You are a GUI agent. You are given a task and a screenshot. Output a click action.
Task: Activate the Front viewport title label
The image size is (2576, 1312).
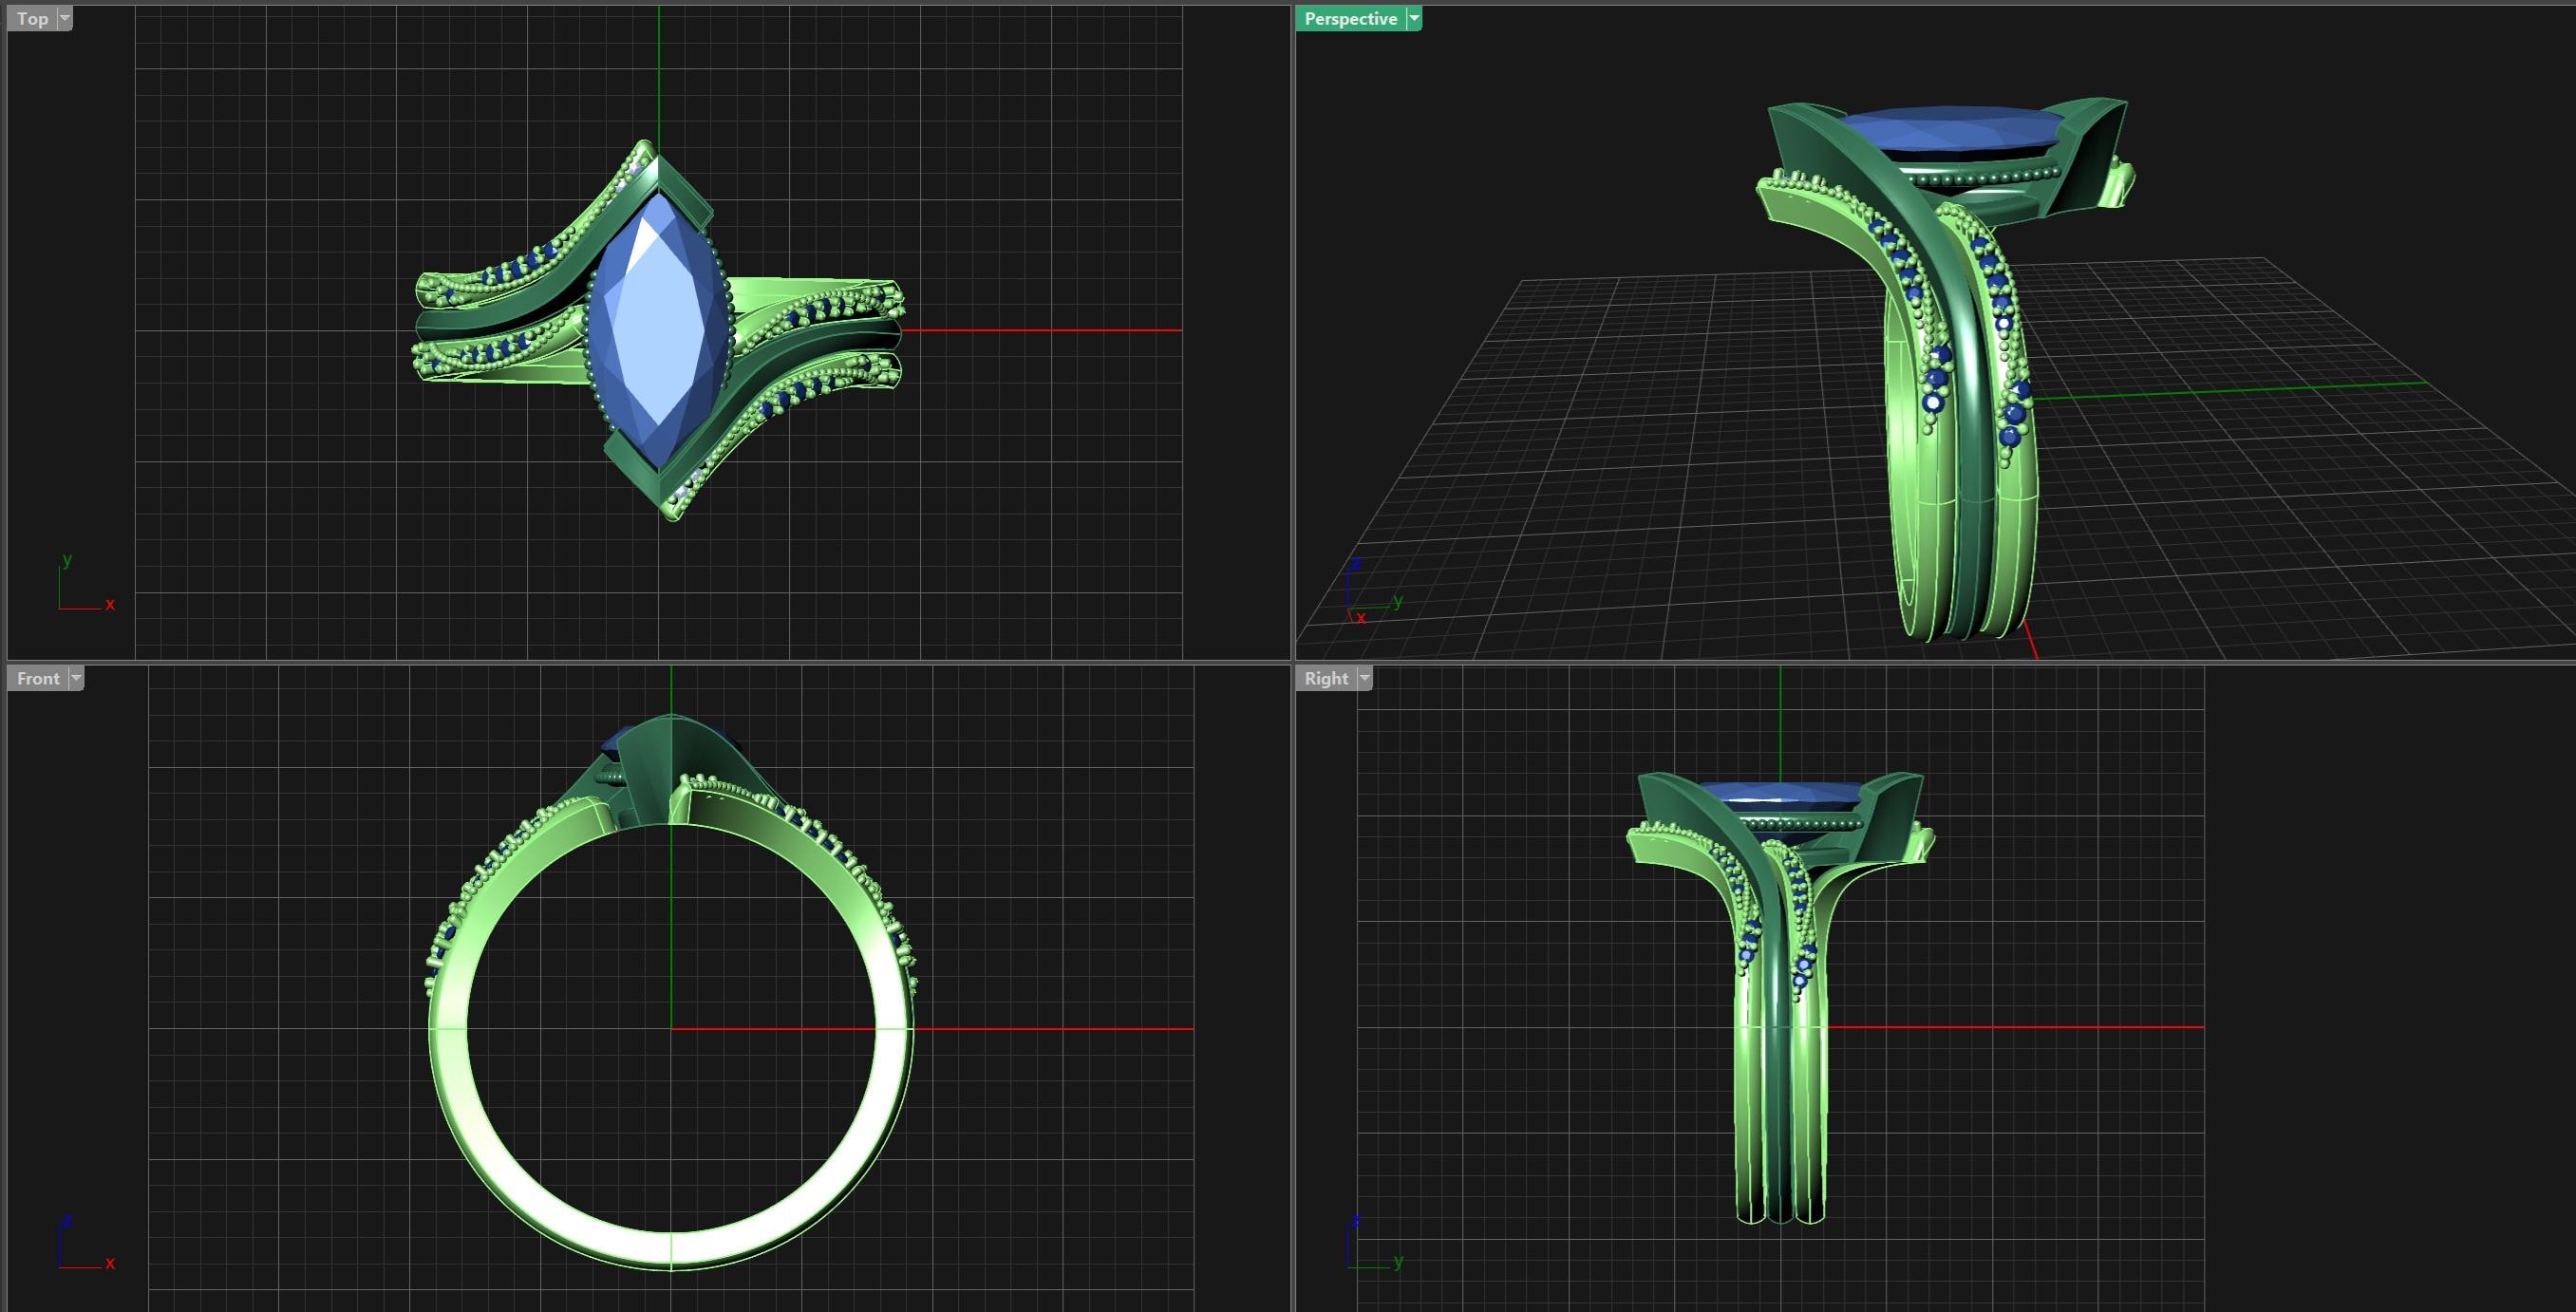[38, 678]
